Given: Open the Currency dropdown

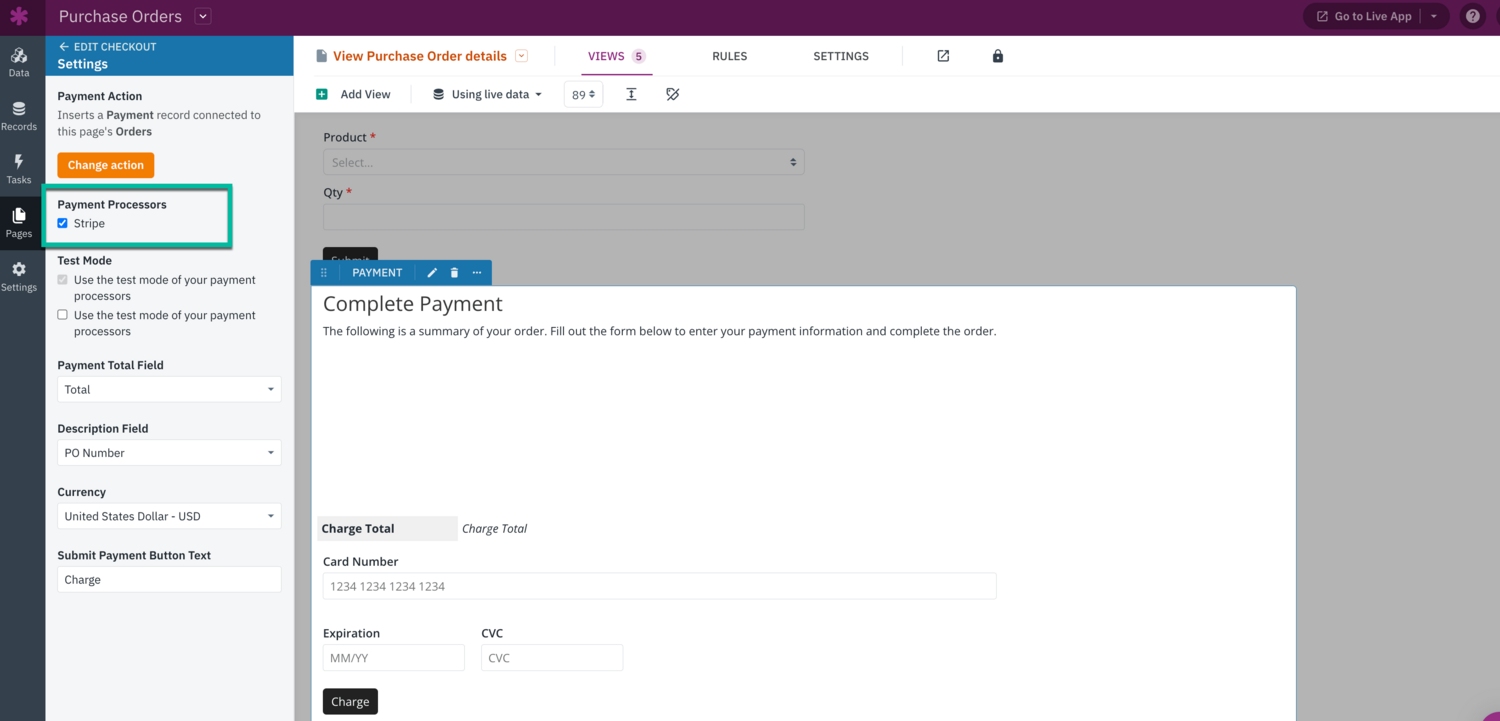Looking at the screenshot, I should click(168, 516).
